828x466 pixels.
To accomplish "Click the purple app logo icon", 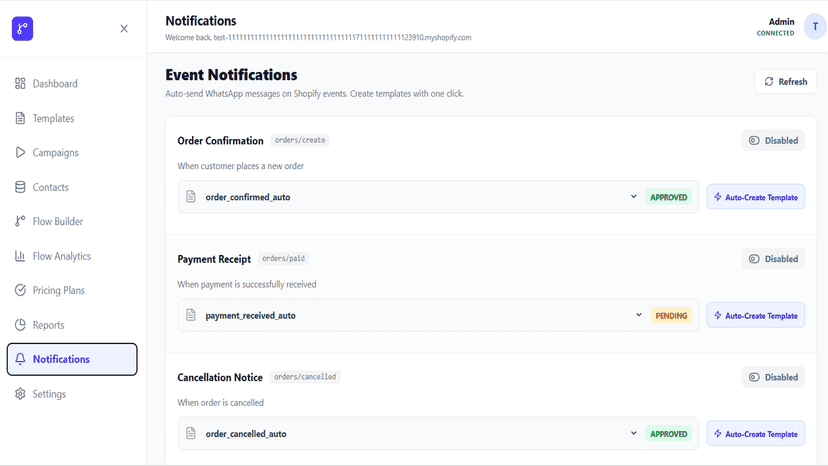I will click(x=22, y=29).
